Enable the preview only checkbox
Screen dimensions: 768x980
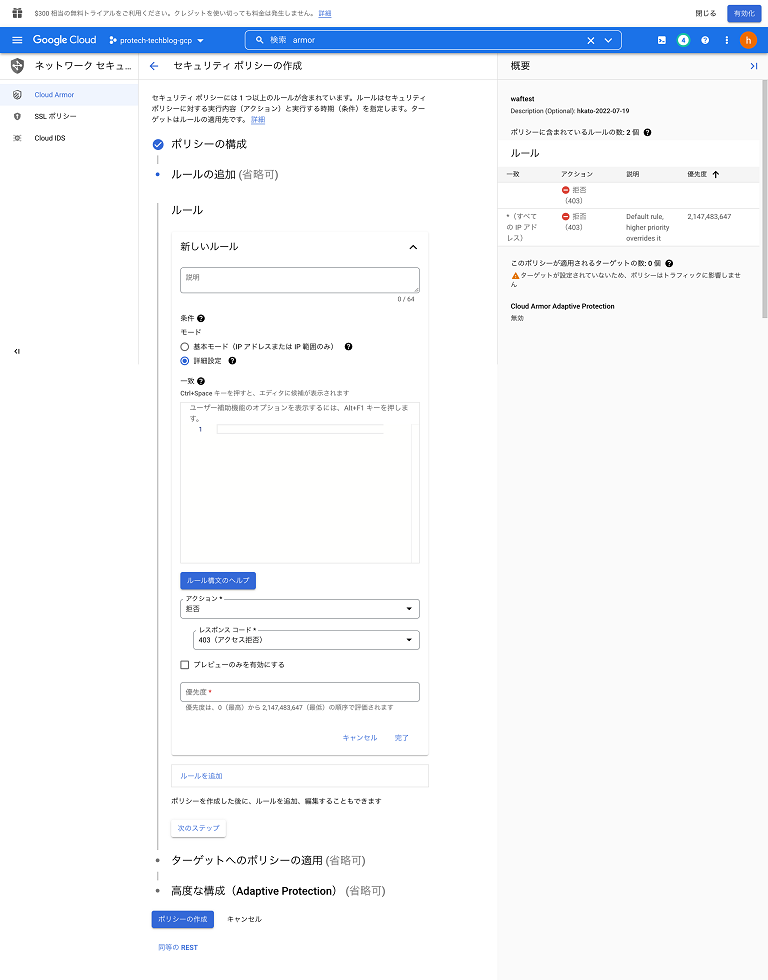point(185,665)
